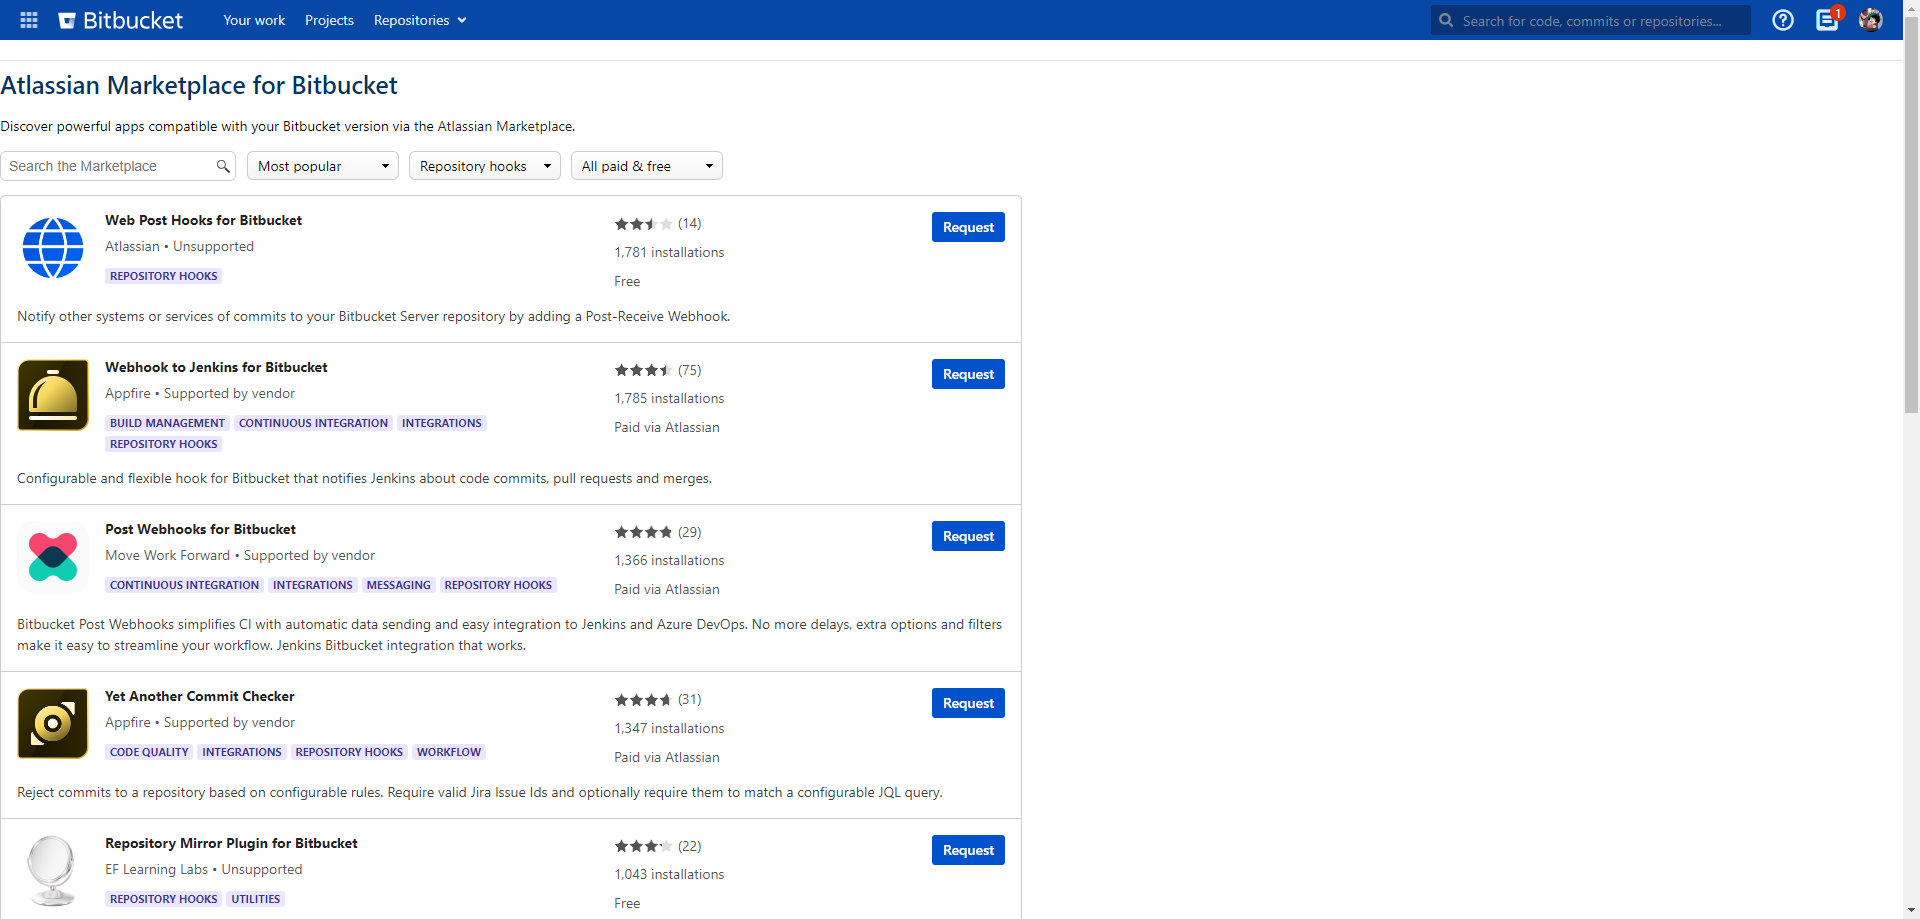Click the Workflow tag
The width and height of the screenshot is (1920, 919).
[449, 752]
